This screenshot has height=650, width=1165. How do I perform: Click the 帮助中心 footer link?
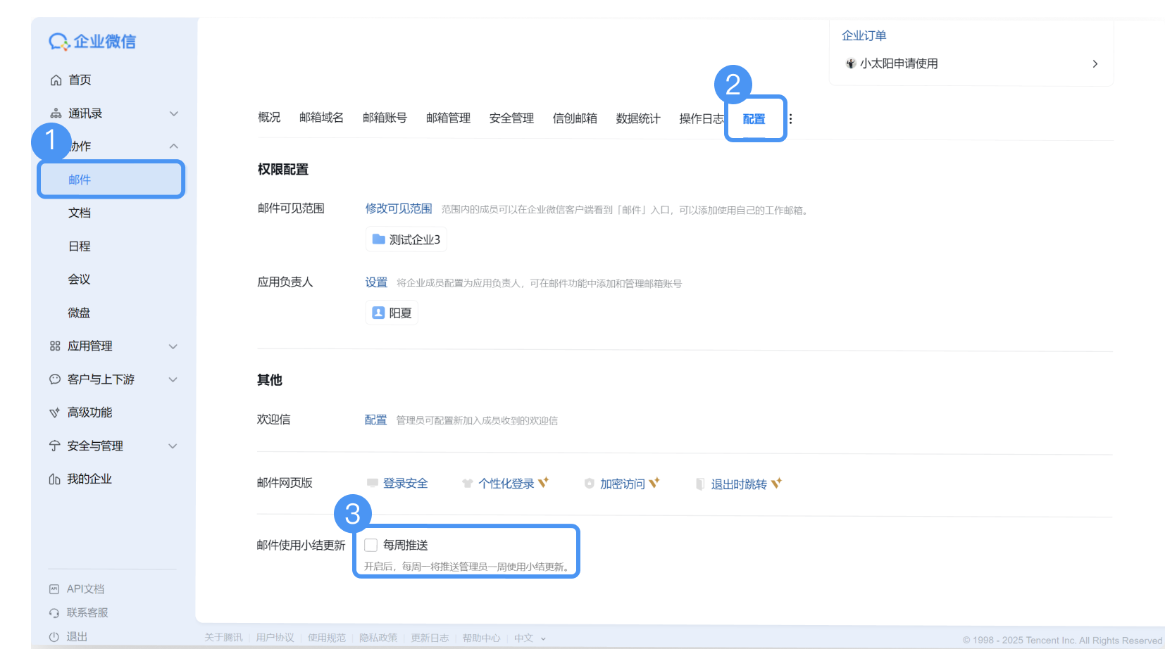click(481, 638)
